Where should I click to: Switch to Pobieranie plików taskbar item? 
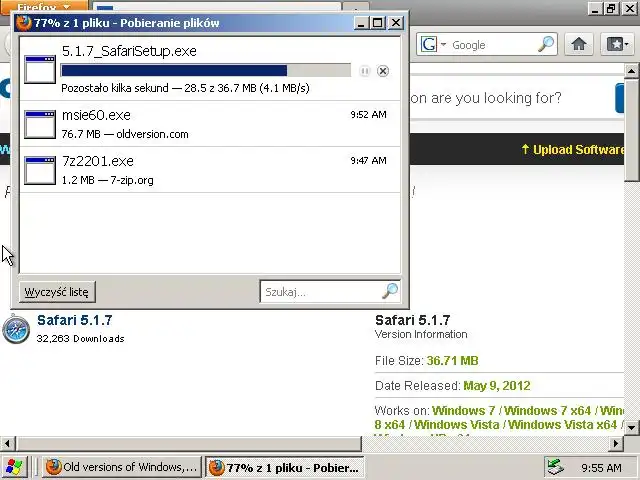pyautogui.click(x=284, y=467)
